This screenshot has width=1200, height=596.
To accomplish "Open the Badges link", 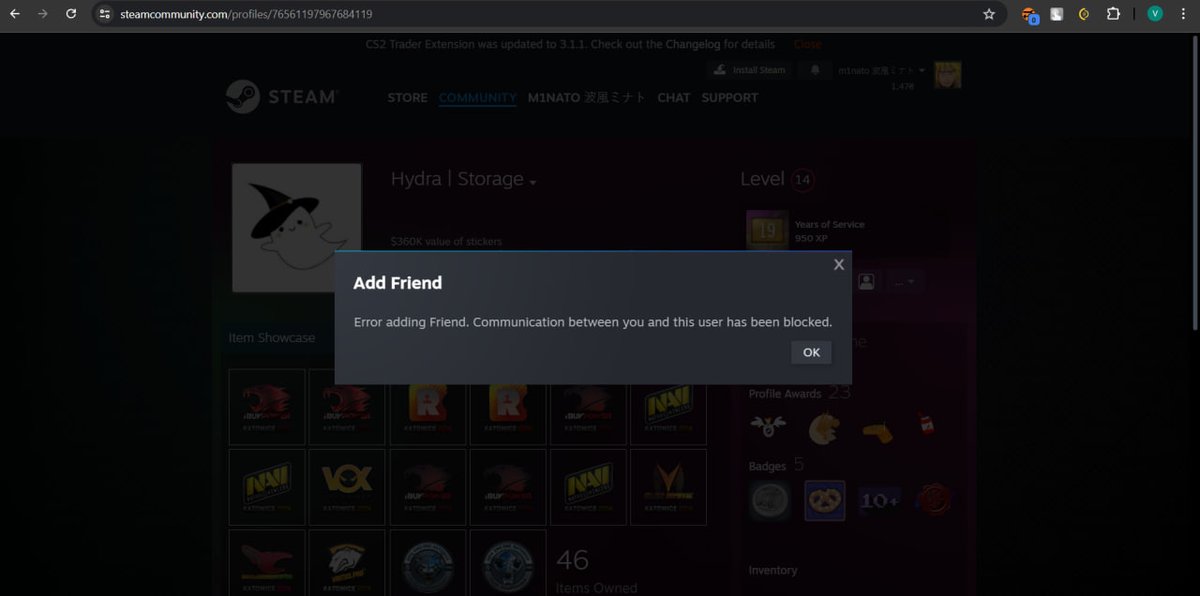I will [768, 466].
